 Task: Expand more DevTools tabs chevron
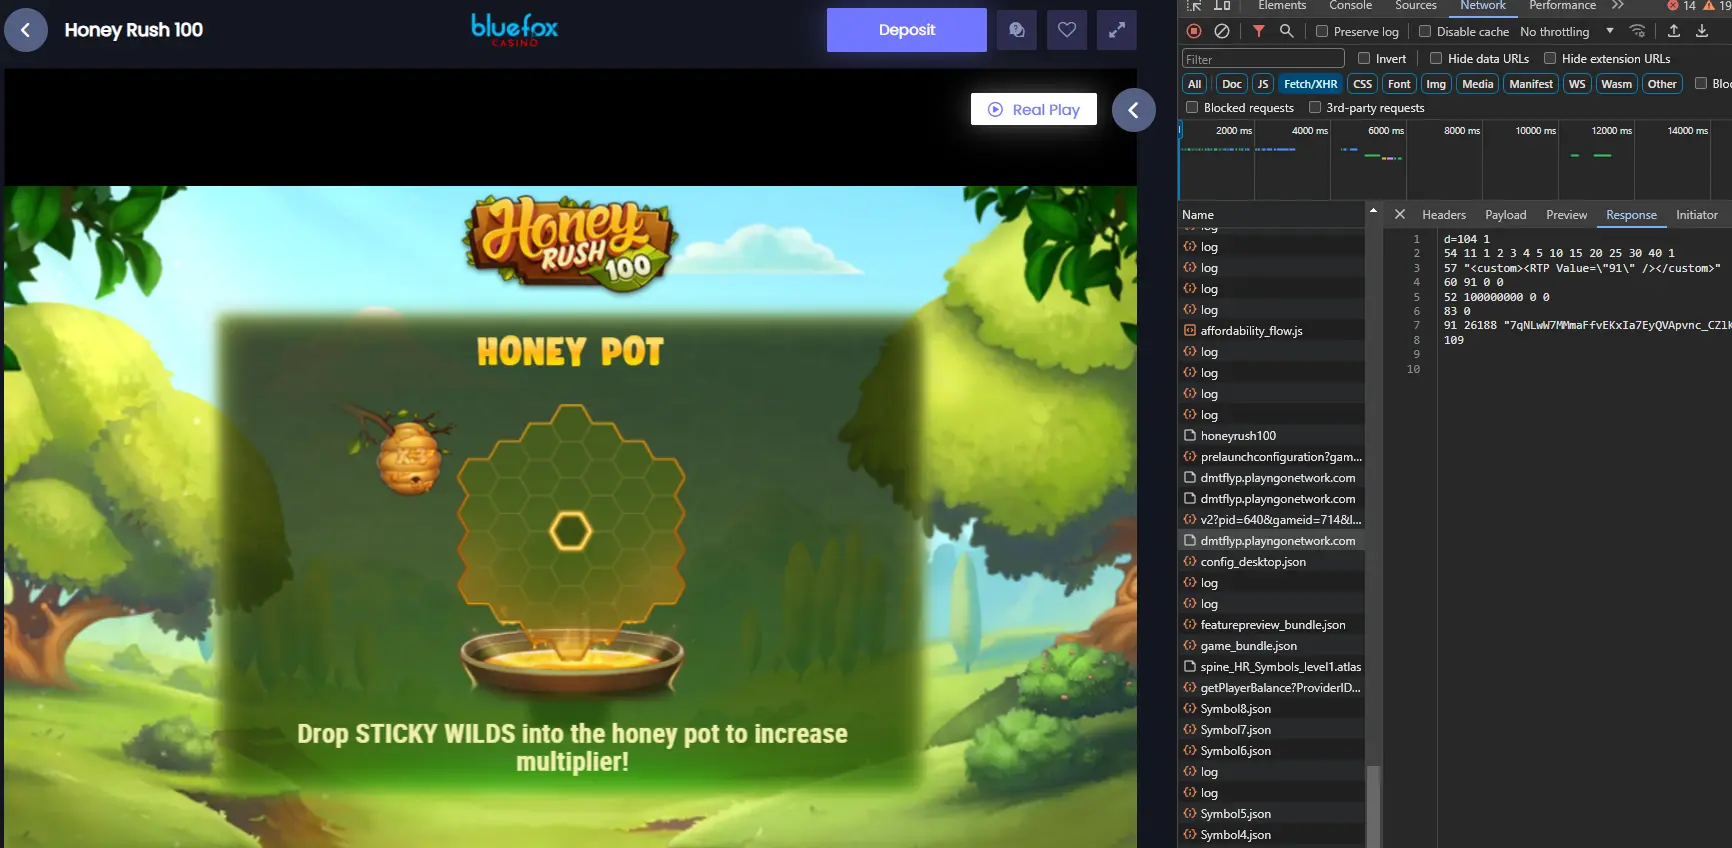tap(1618, 6)
